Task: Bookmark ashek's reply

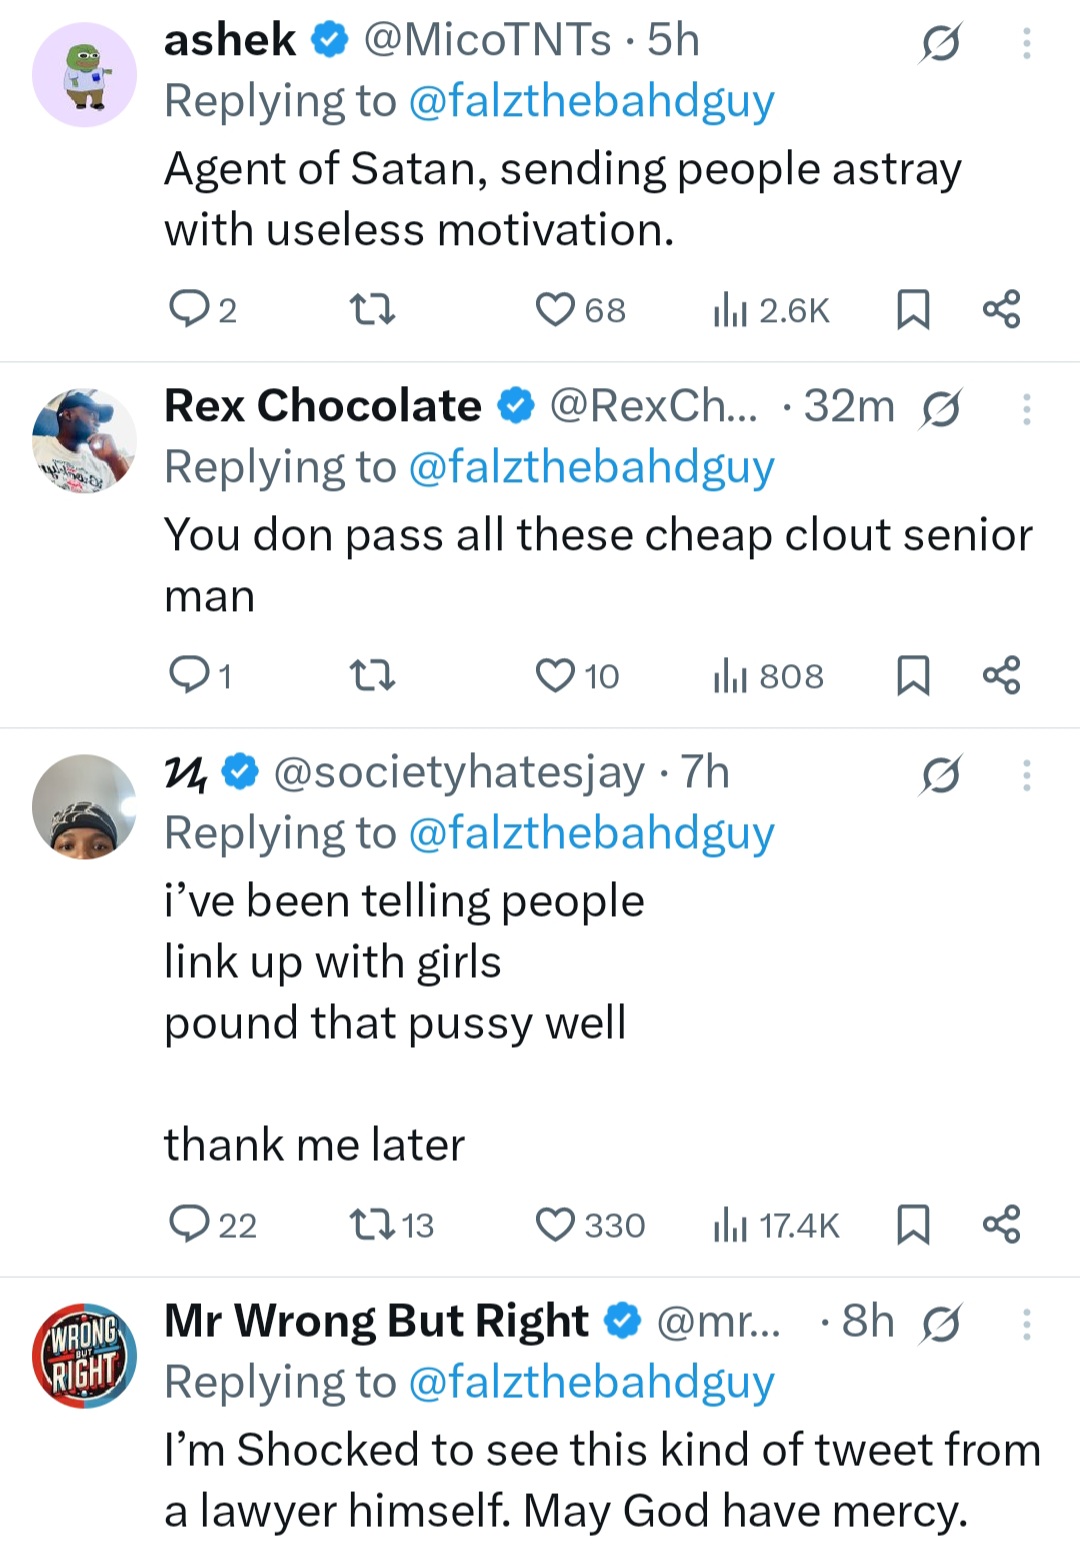Action: [912, 310]
